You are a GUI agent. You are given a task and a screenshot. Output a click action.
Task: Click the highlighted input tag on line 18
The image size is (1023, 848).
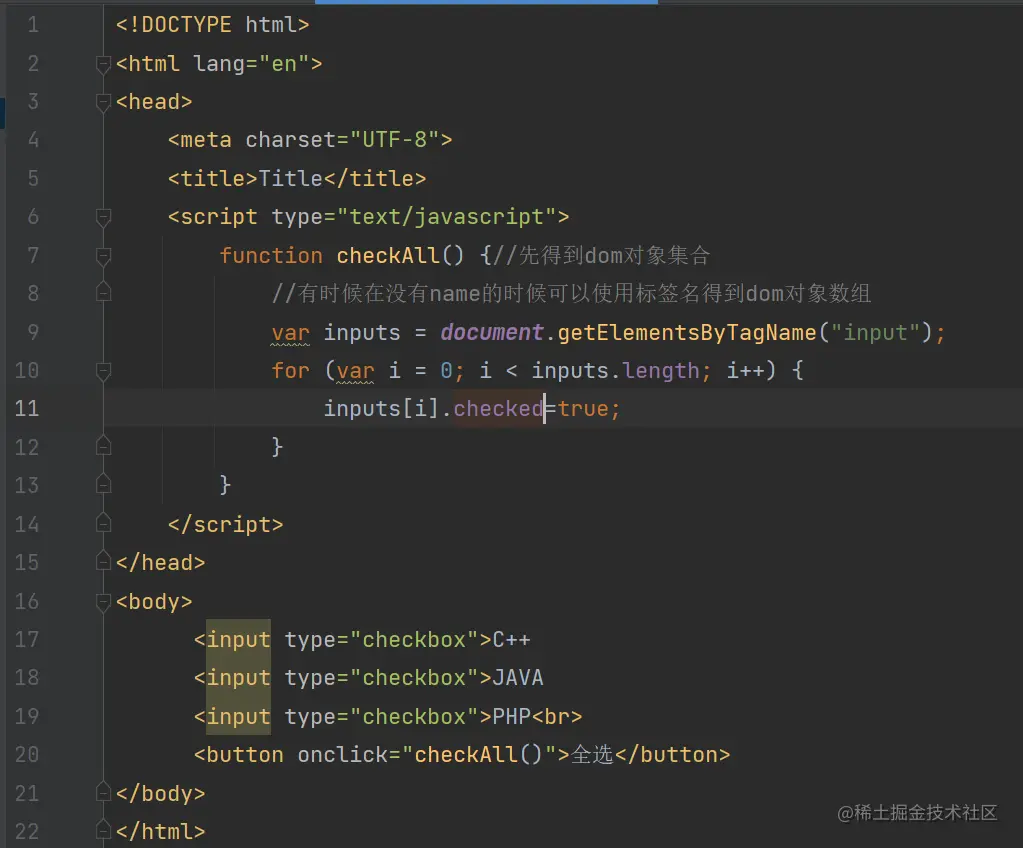tap(238, 678)
